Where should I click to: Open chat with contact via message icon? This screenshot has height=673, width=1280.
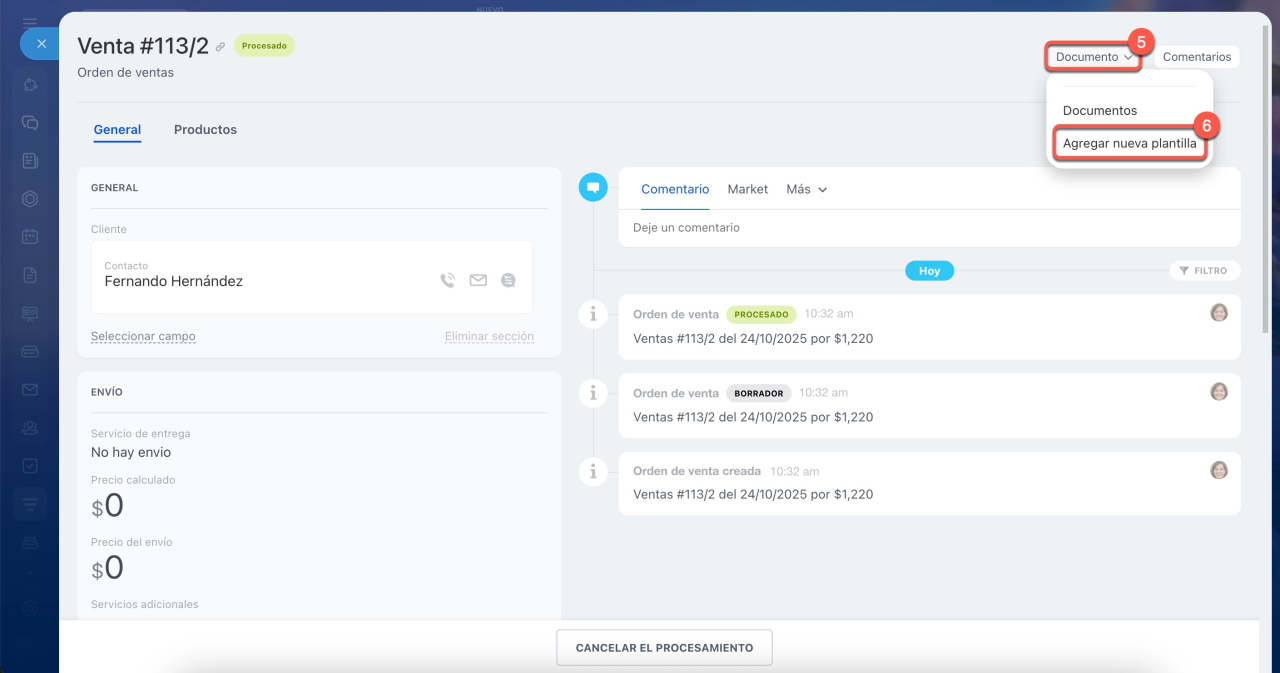click(508, 281)
